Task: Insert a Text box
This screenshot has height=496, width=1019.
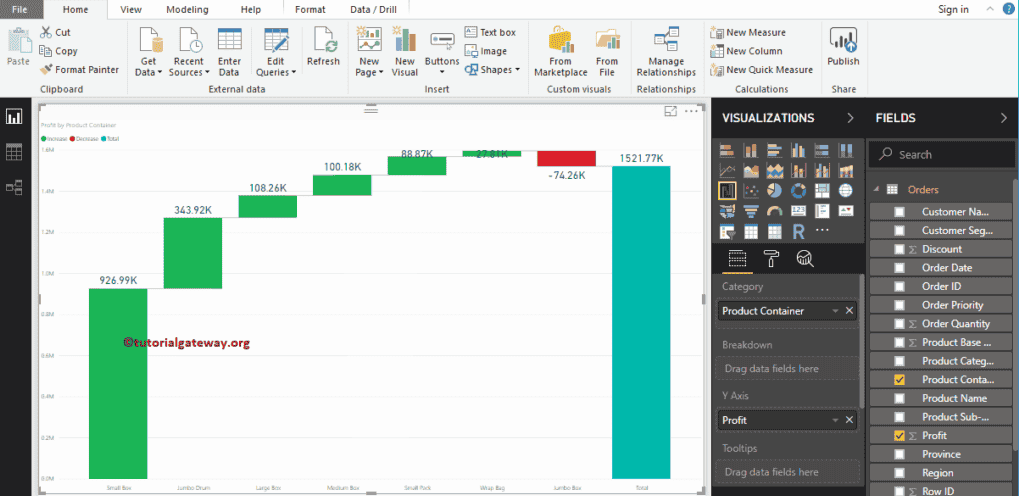Action: click(x=490, y=32)
